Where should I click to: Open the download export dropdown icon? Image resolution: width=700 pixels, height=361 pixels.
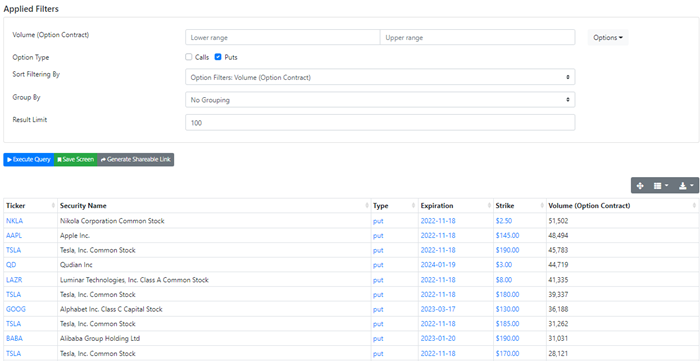686,186
